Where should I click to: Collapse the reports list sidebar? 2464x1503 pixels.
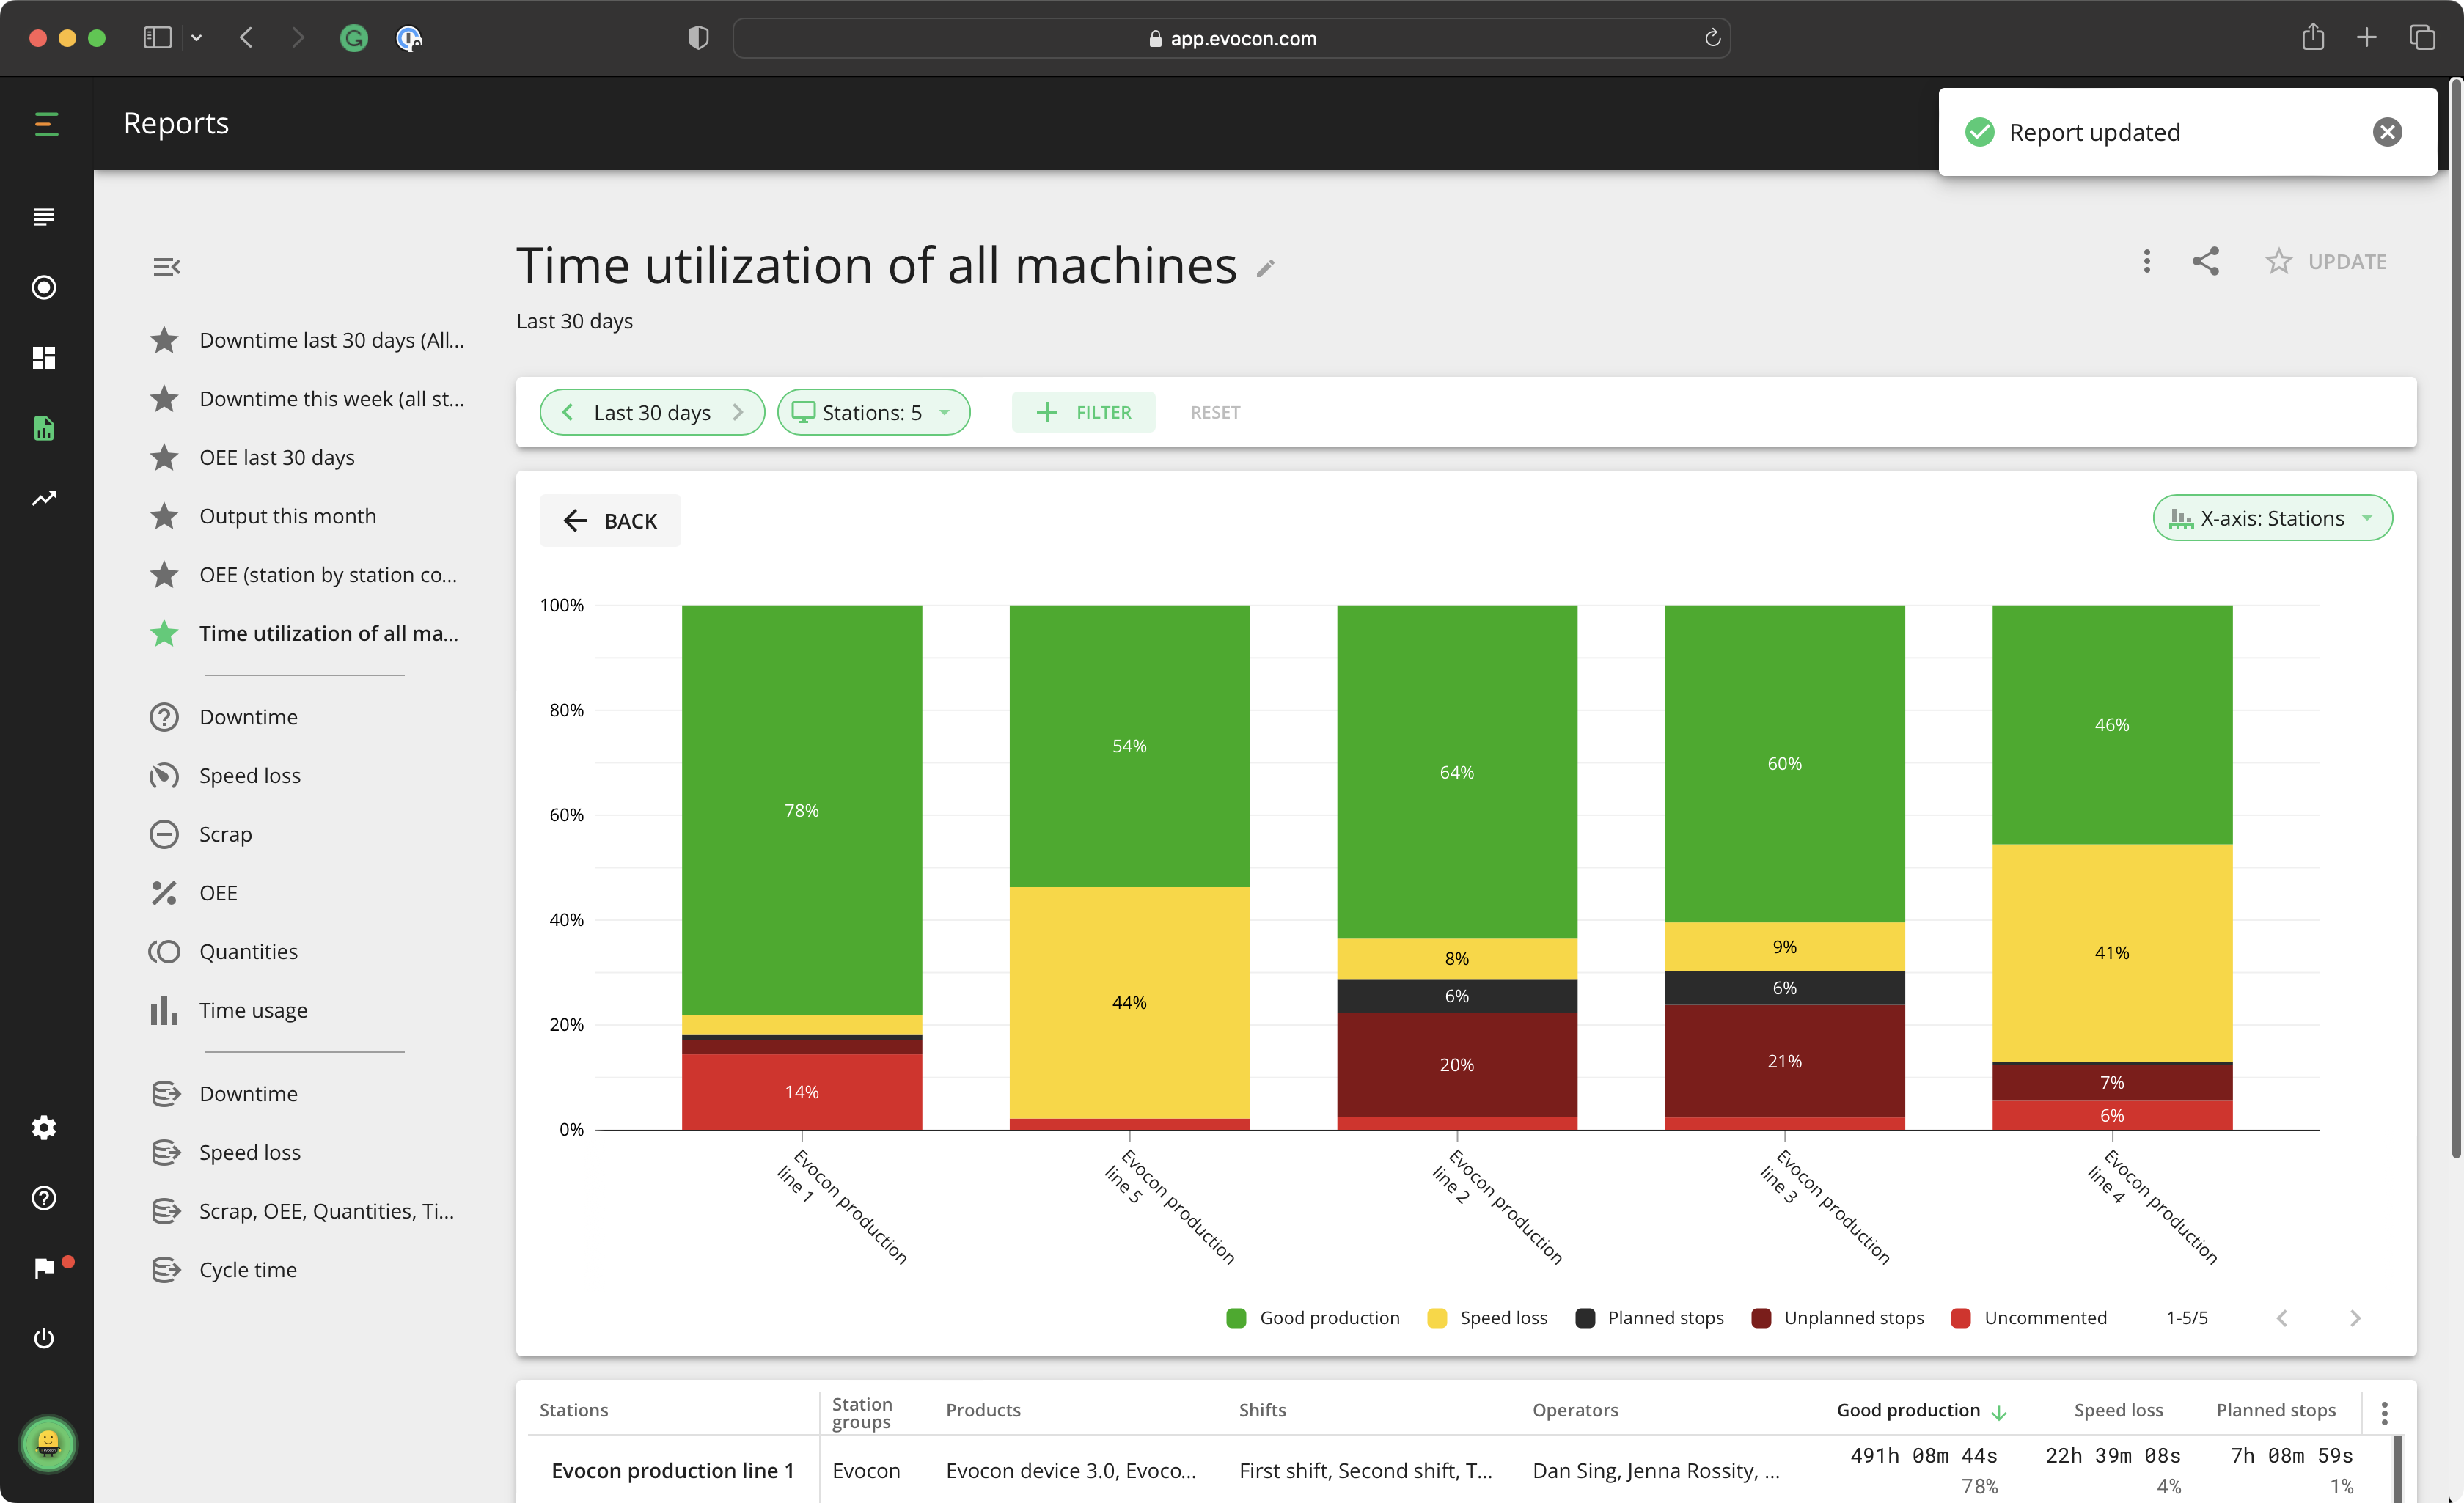click(166, 267)
